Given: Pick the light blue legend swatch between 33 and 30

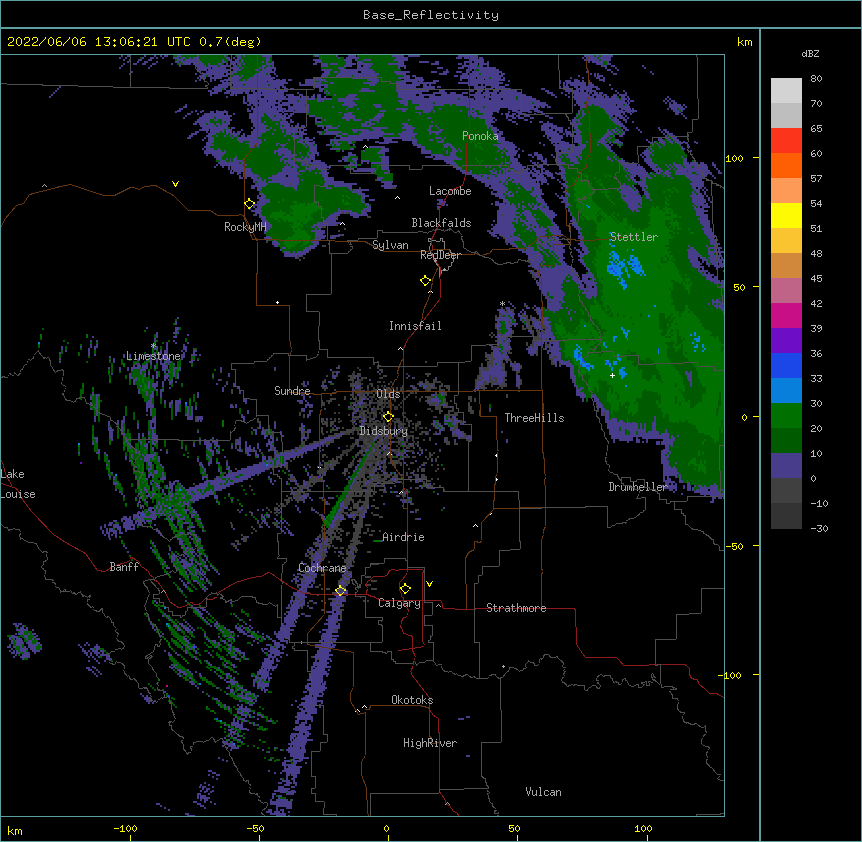Looking at the screenshot, I should pos(786,391).
